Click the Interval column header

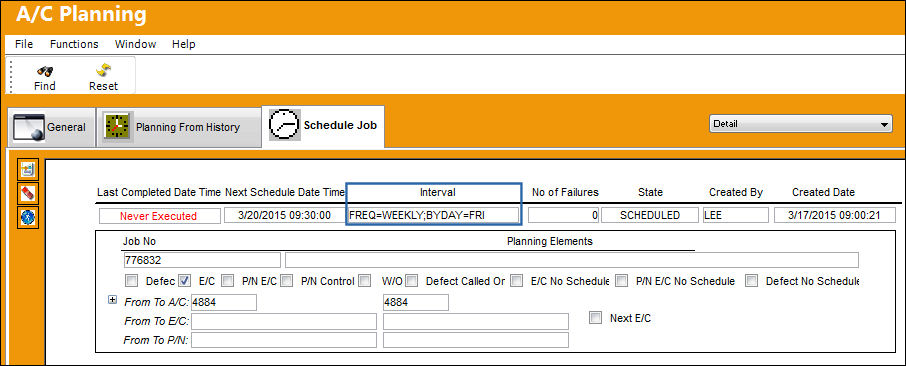437,192
